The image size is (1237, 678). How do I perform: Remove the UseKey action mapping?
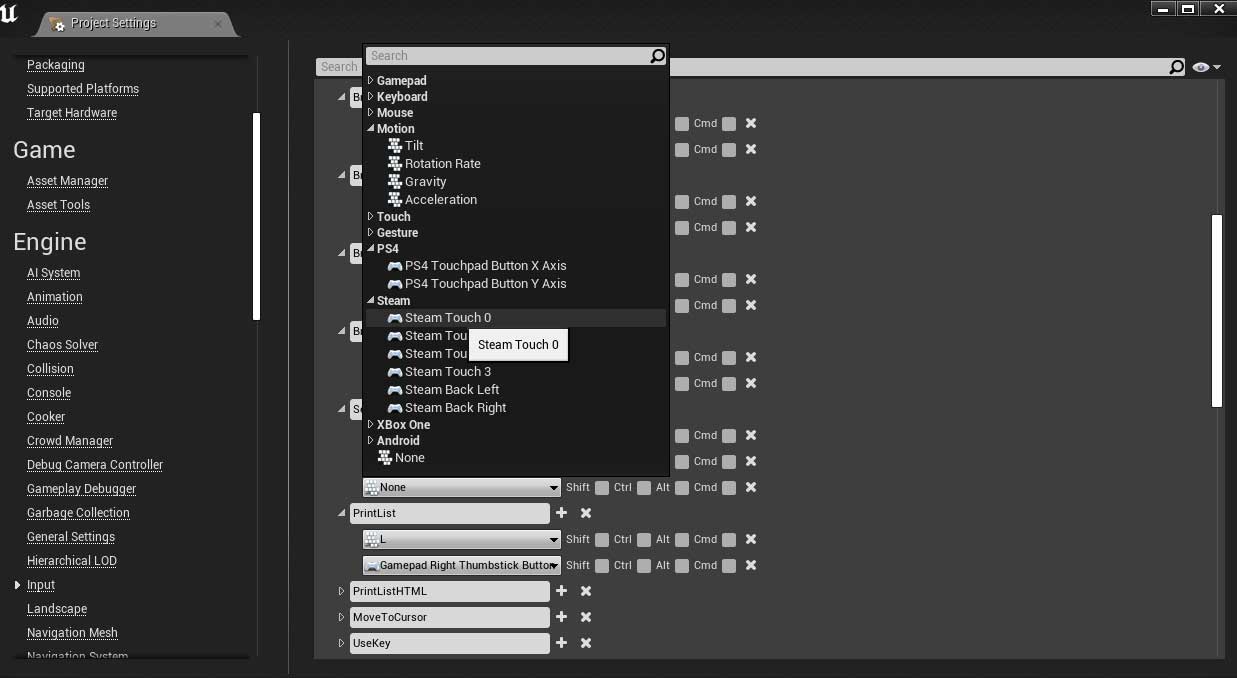[x=586, y=643]
